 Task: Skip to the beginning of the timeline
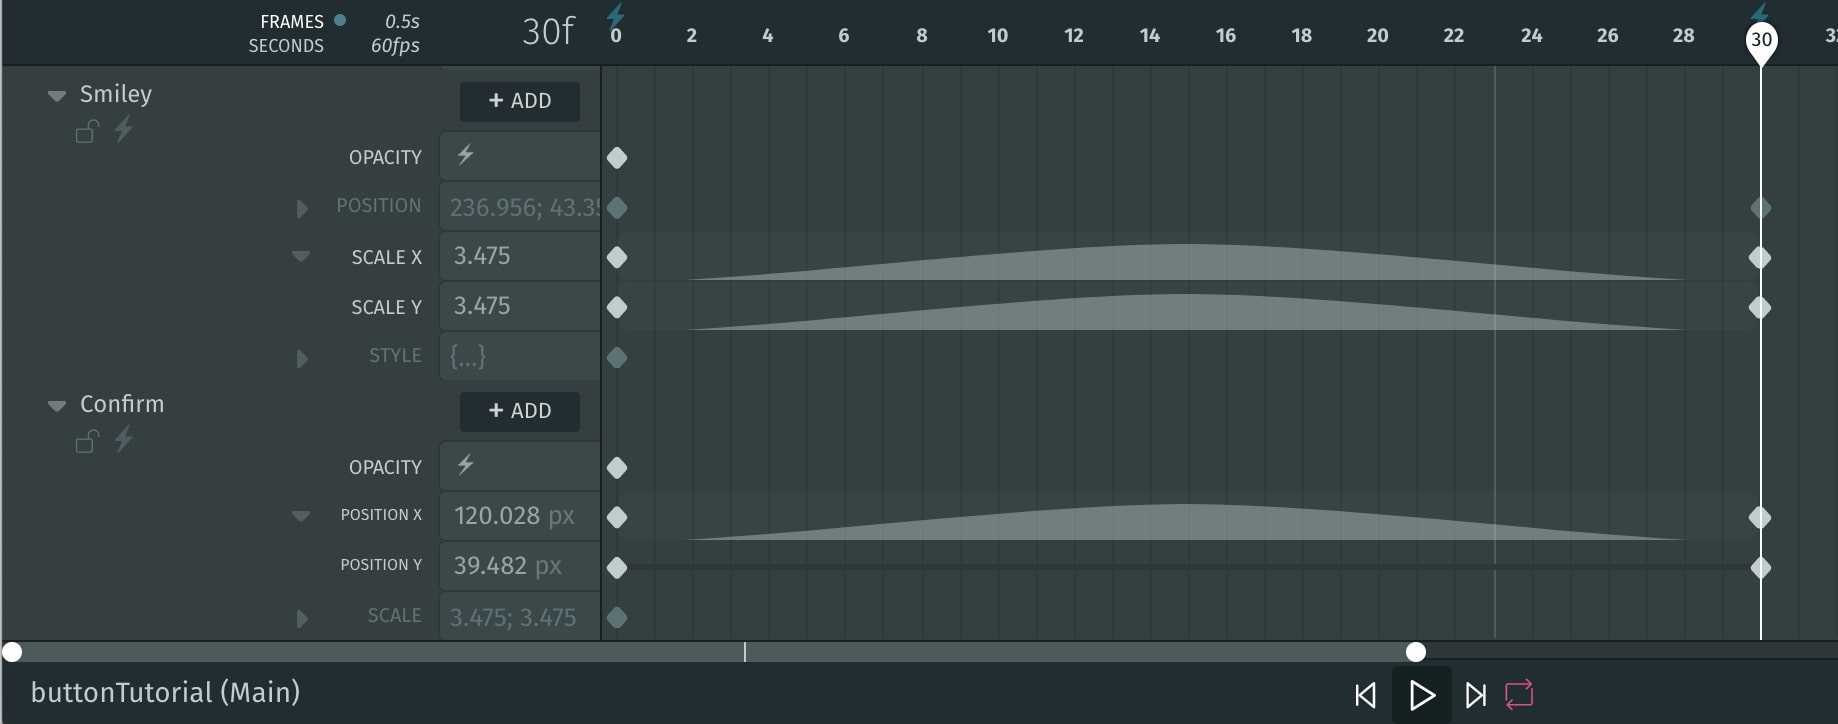(x=1365, y=695)
